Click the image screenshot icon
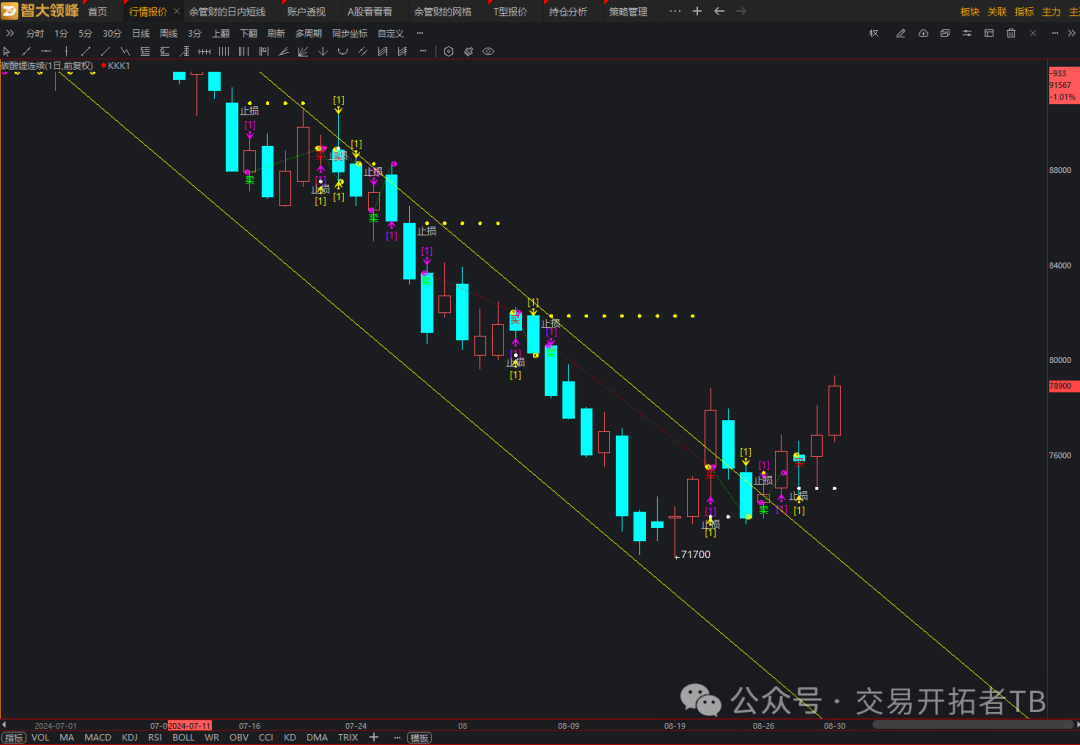1080x745 pixels. click(945, 33)
